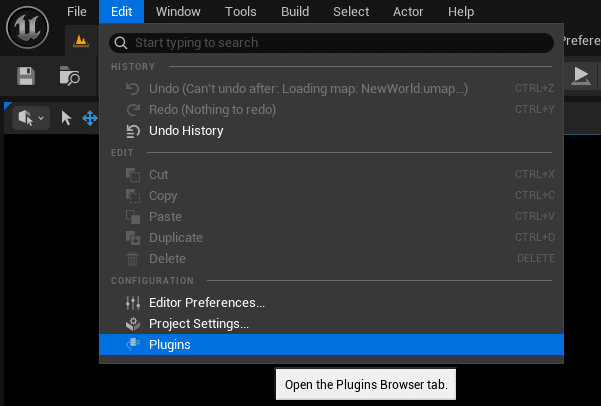The width and height of the screenshot is (601, 406).
Task: Close the open Edit menu
Action: (122, 12)
